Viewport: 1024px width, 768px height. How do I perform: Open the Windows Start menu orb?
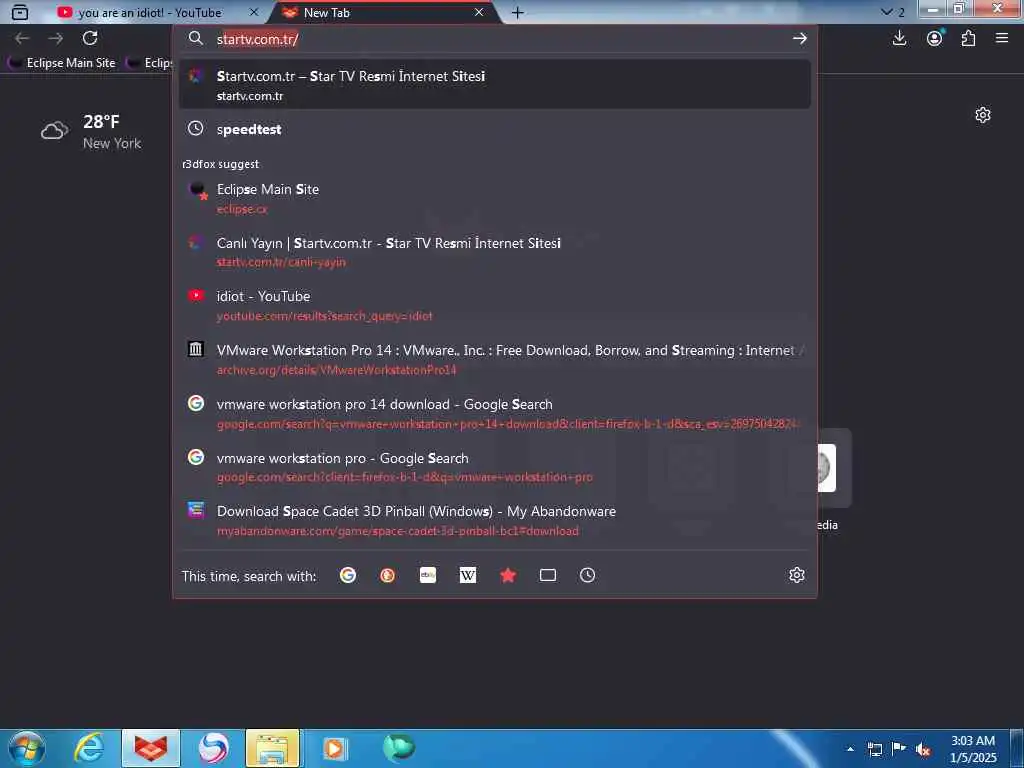pyautogui.click(x=27, y=748)
